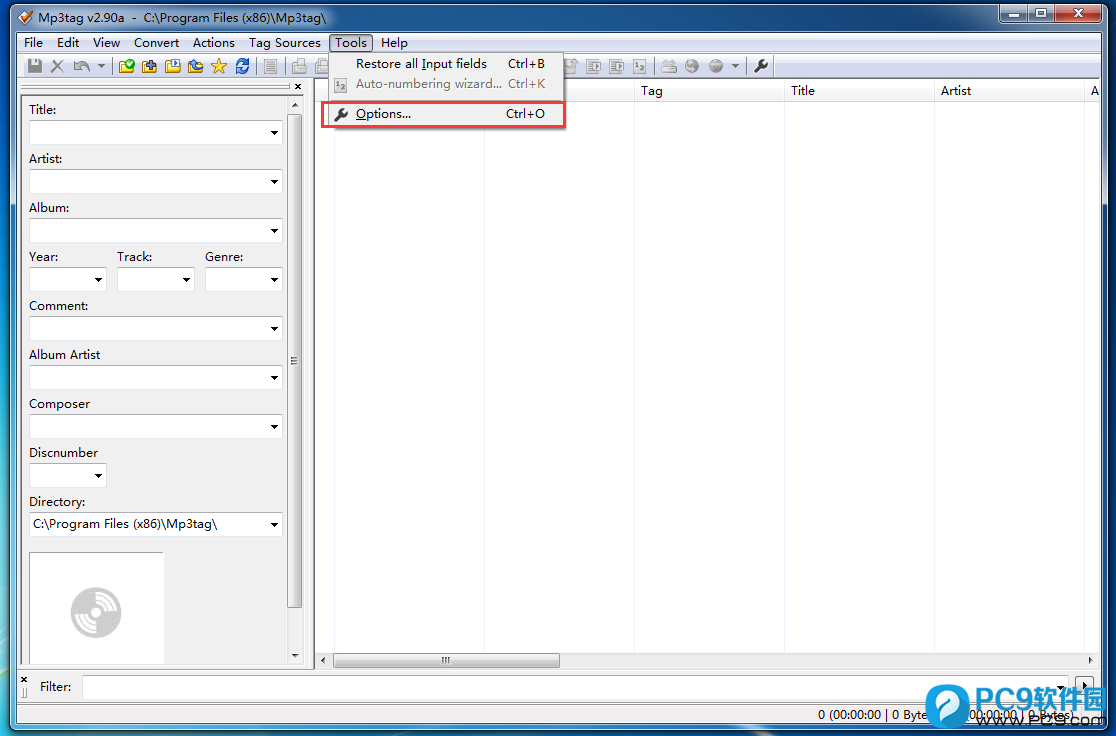This screenshot has width=1116, height=736.
Task: Click the list-arrow icon beside the auto-numbering icon
Action: [x=616, y=66]
